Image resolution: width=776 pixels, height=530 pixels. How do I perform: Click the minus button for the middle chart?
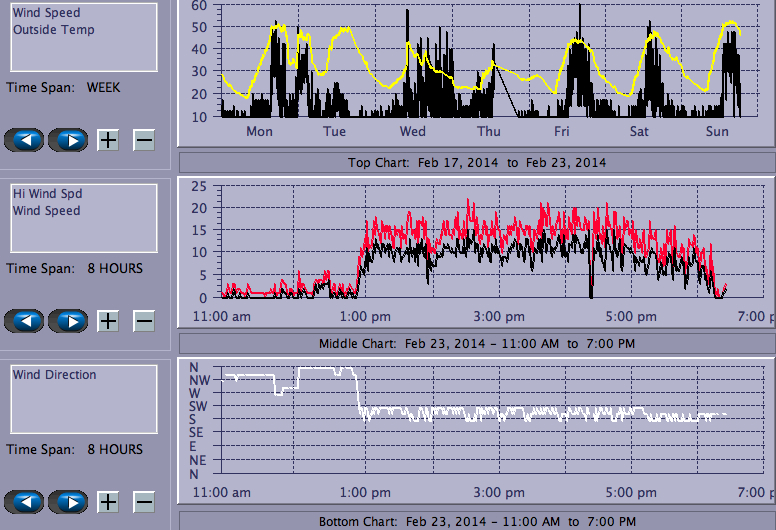click(x=144, y=321)
